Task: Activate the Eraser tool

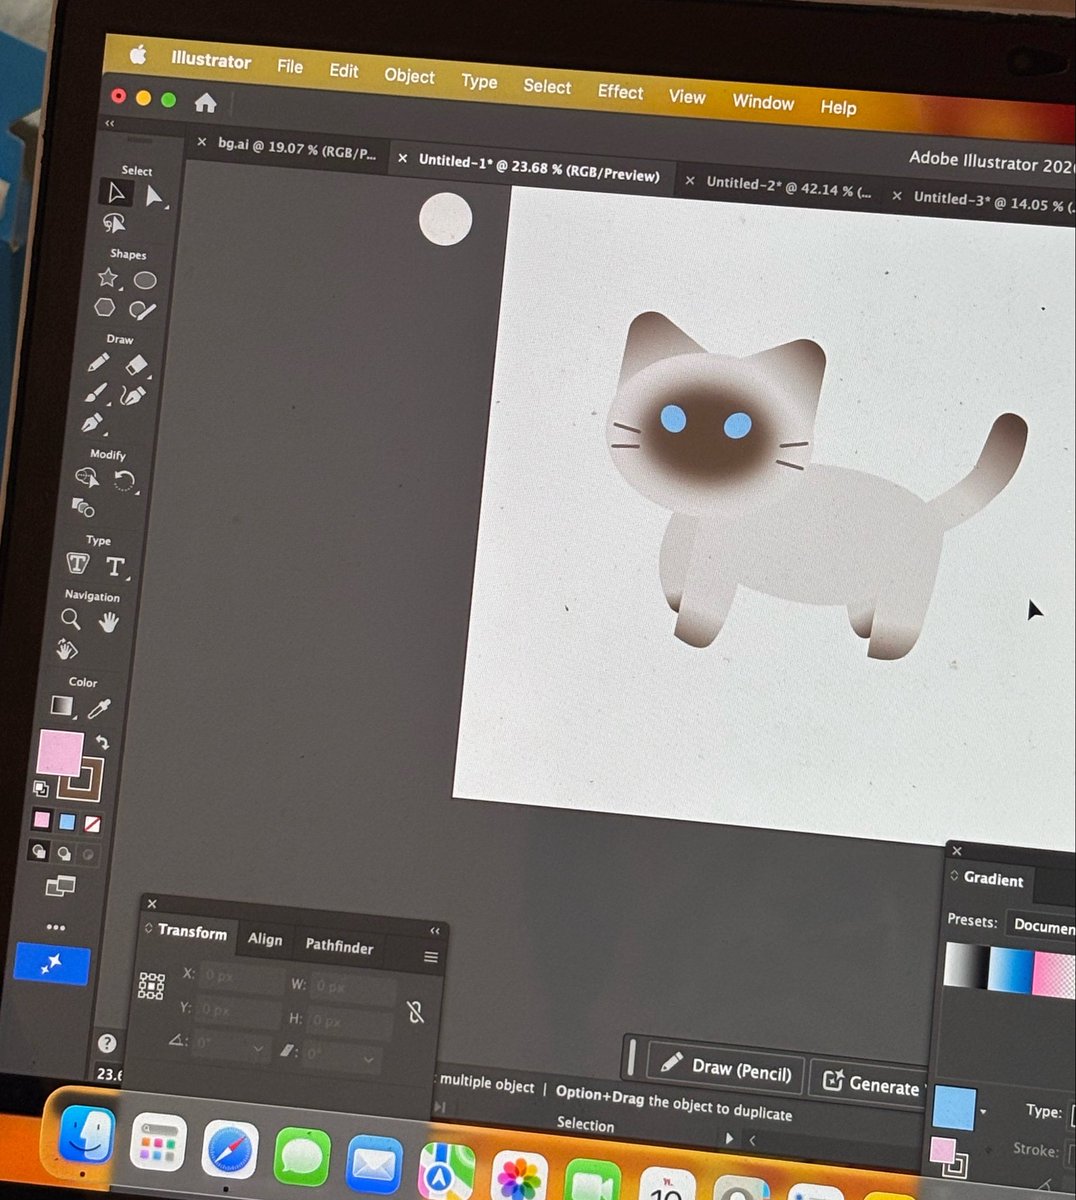Action: 136,366
